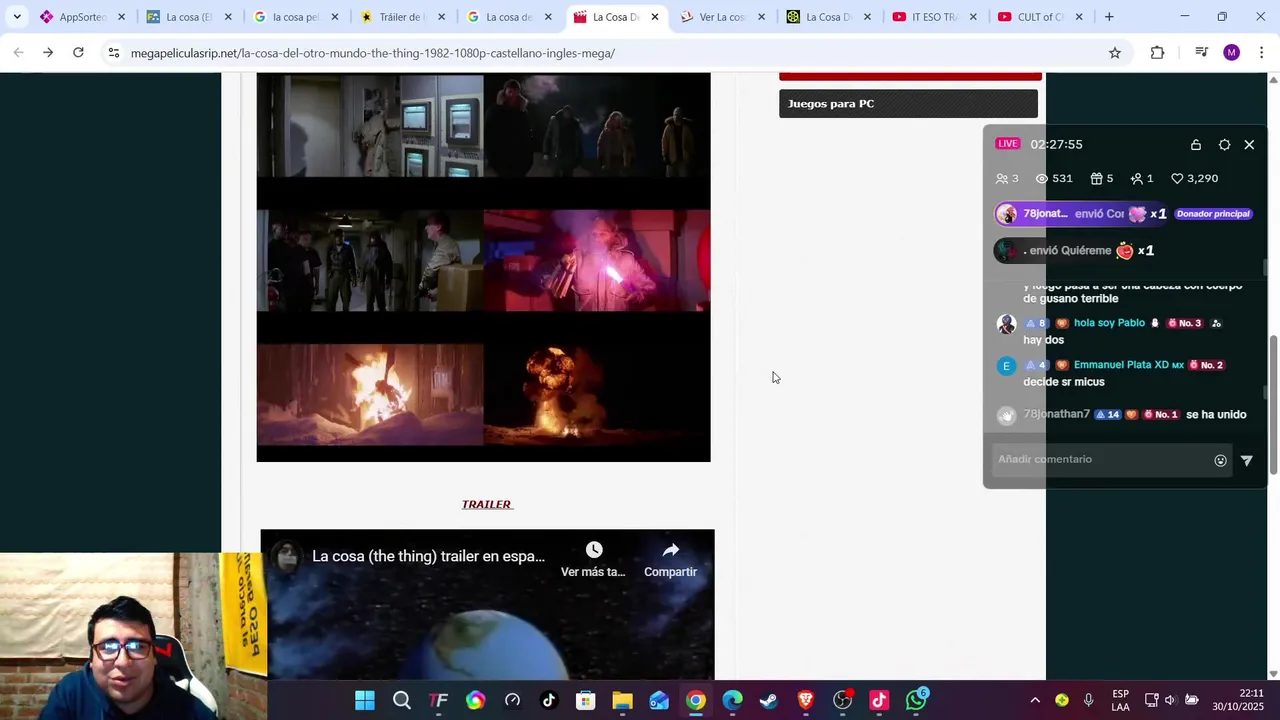Go back in browser history
The width and height of the screenshot is (1280, 720).
[x=18, y=53]
